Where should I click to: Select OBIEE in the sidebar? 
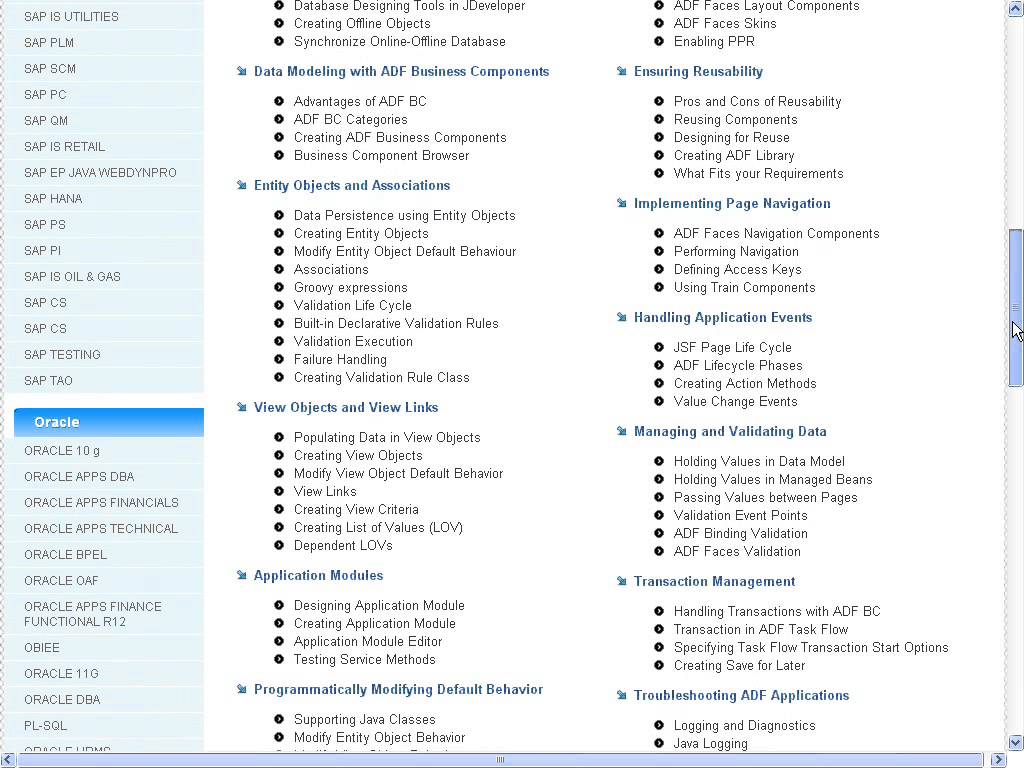[42, 648]
